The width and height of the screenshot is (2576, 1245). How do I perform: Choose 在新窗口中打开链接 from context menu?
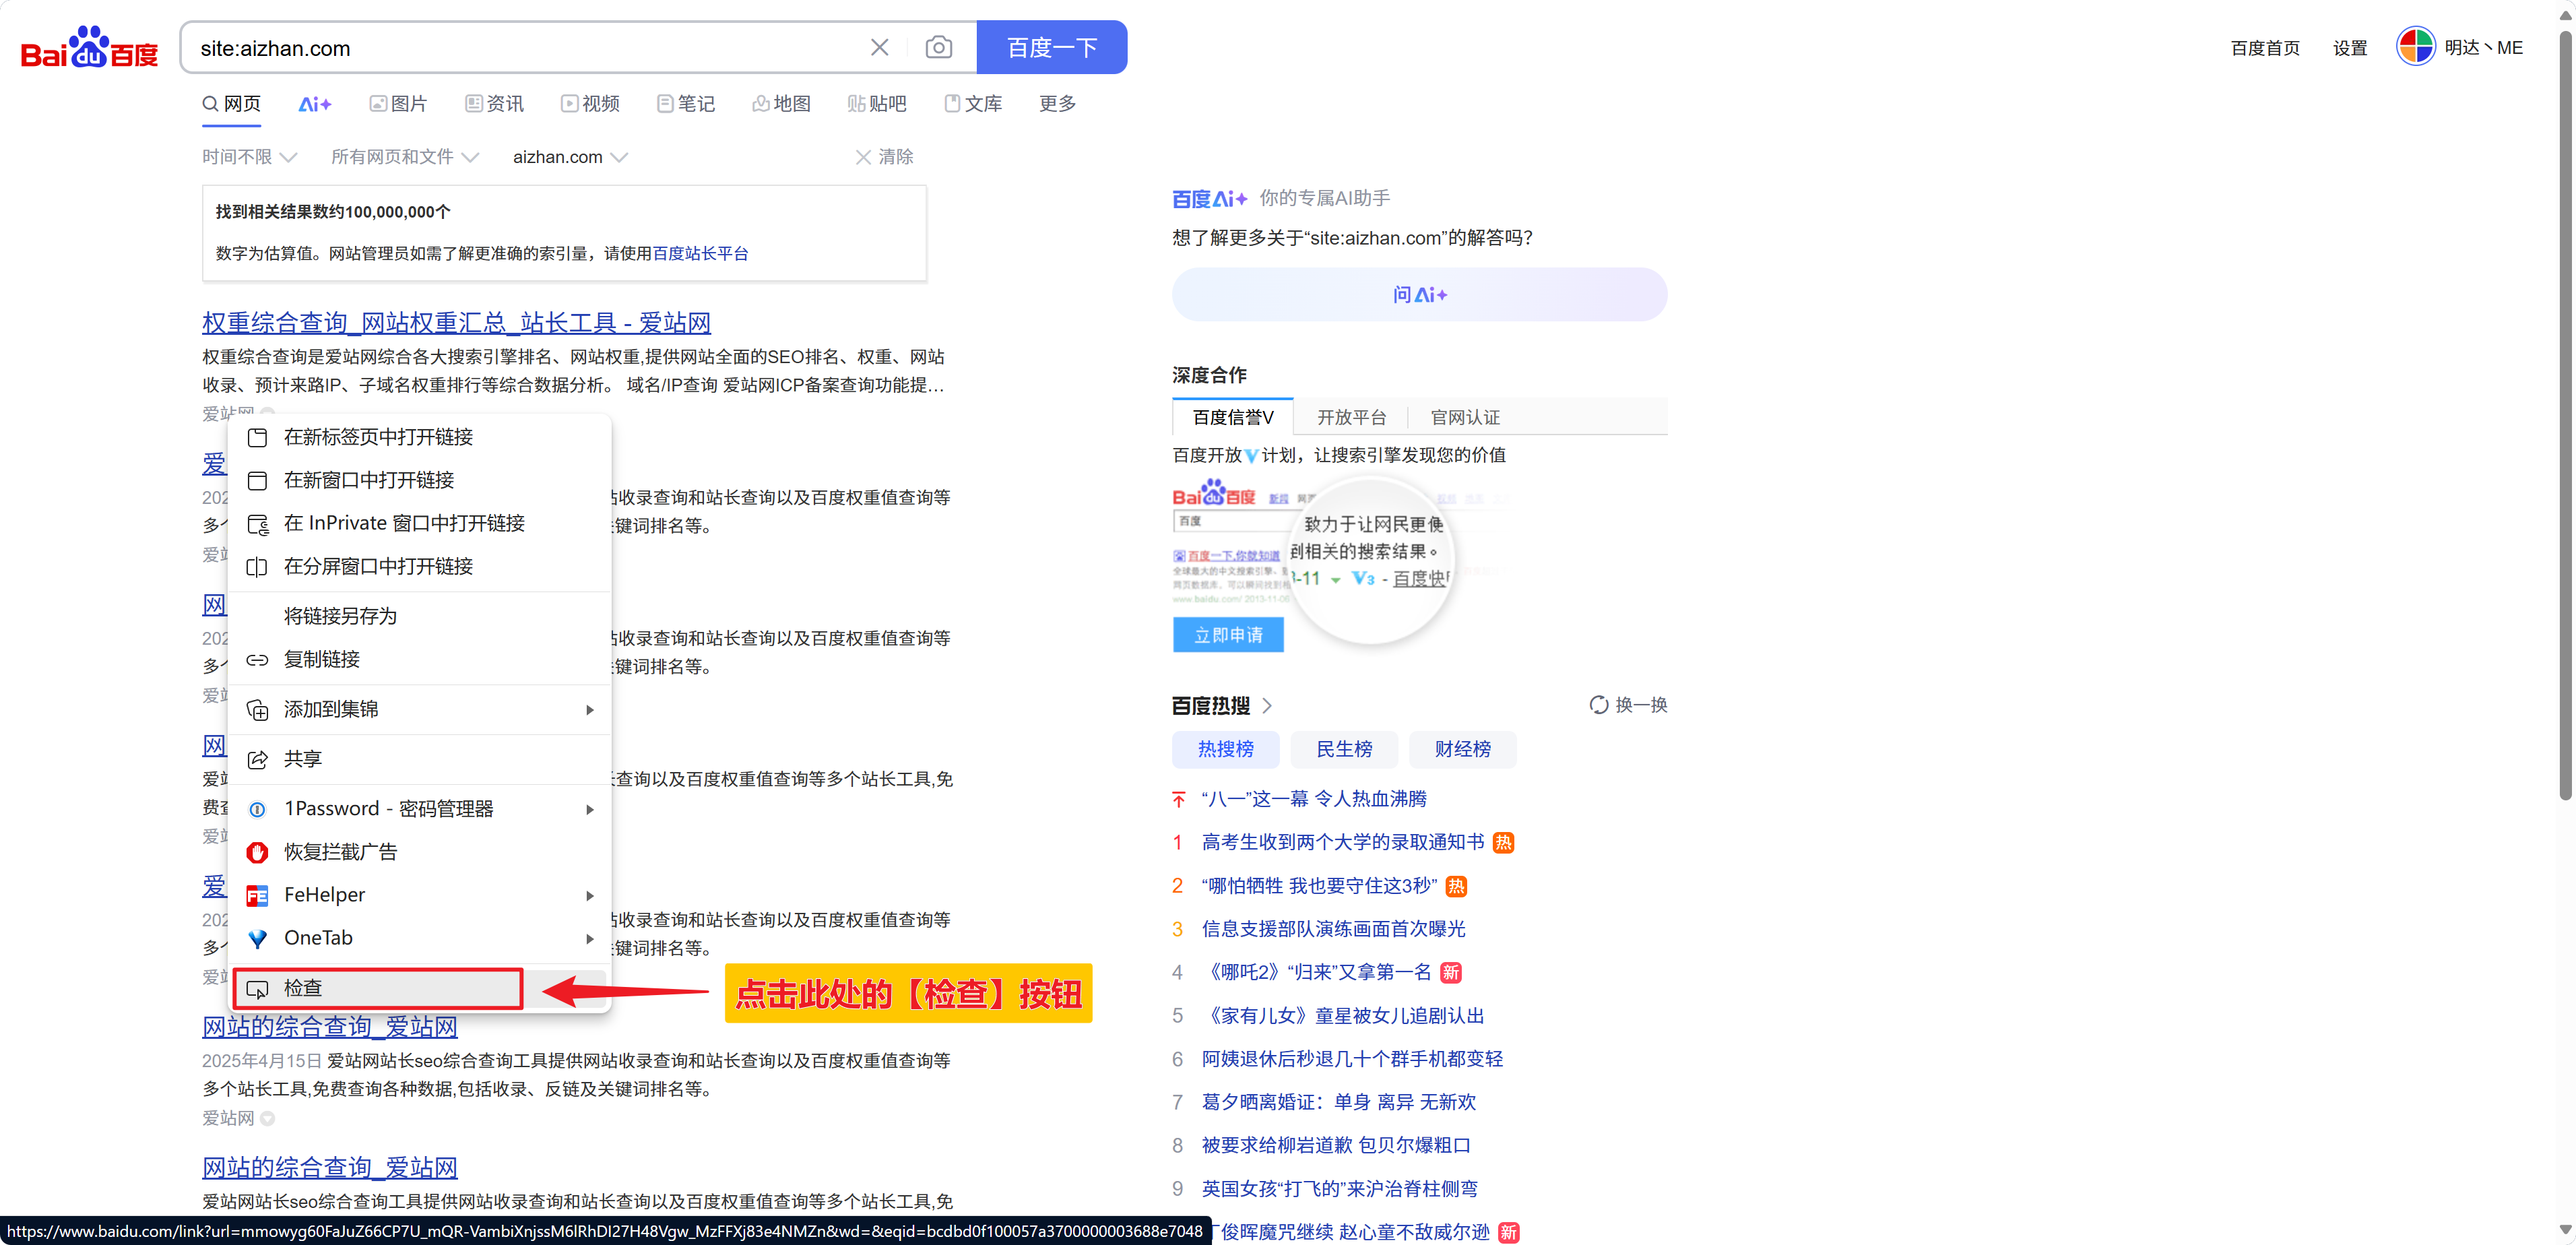pyautogui.click(x=419, y=480)
